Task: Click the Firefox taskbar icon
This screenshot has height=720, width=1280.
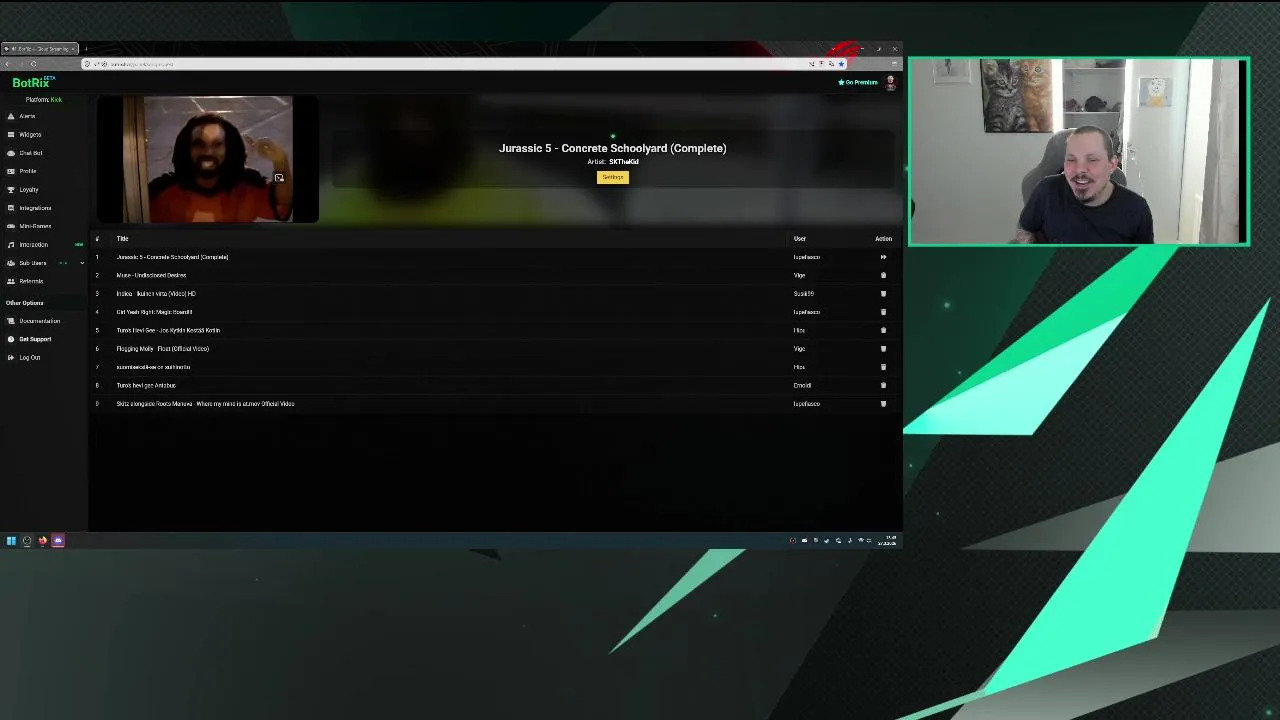Action: click(x=42, y=541)
